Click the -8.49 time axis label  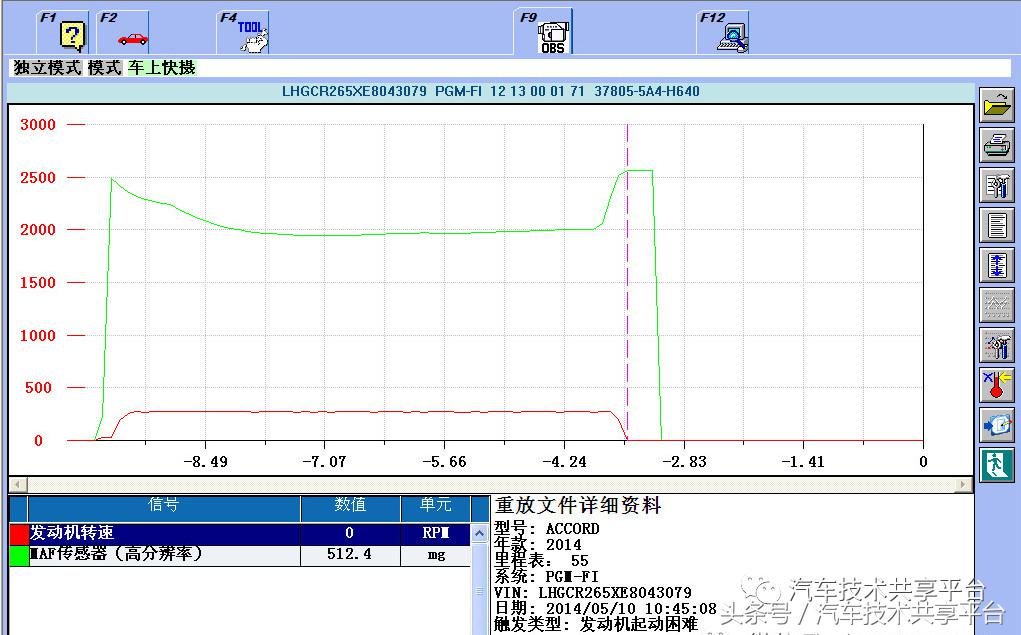pyautogui.click(x=206, y=462)
